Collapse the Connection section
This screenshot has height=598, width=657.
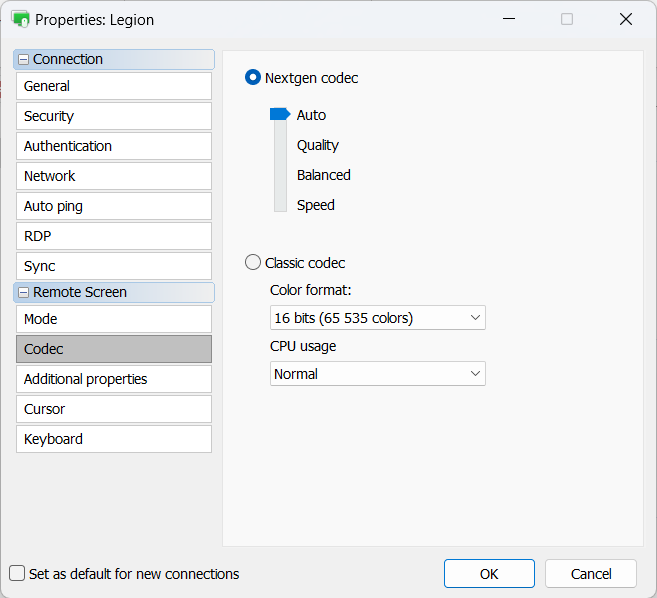24,60
